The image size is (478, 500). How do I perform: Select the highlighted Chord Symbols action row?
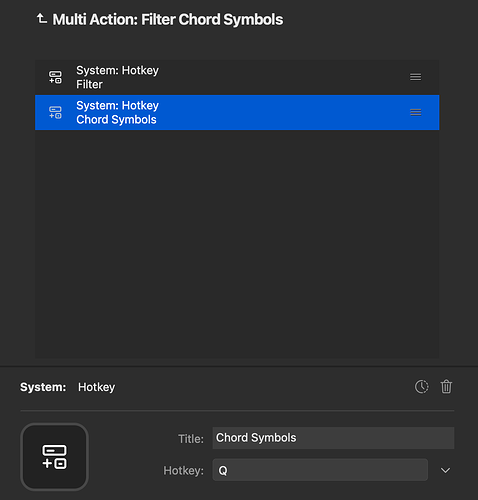pos(237,112)
